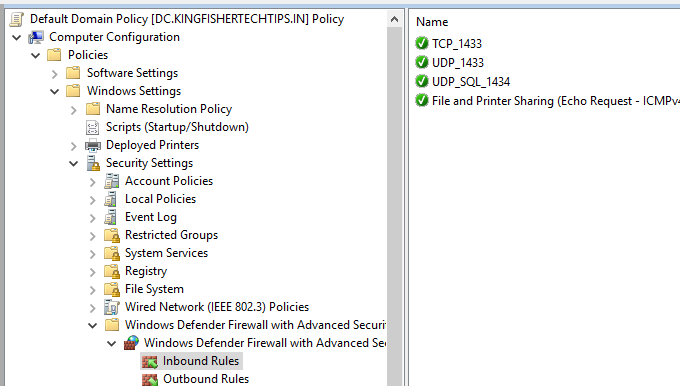Select the TCP_1433 rule
Image resolution: width=680 pixels, height=386 pixels.
click(457, 44)
